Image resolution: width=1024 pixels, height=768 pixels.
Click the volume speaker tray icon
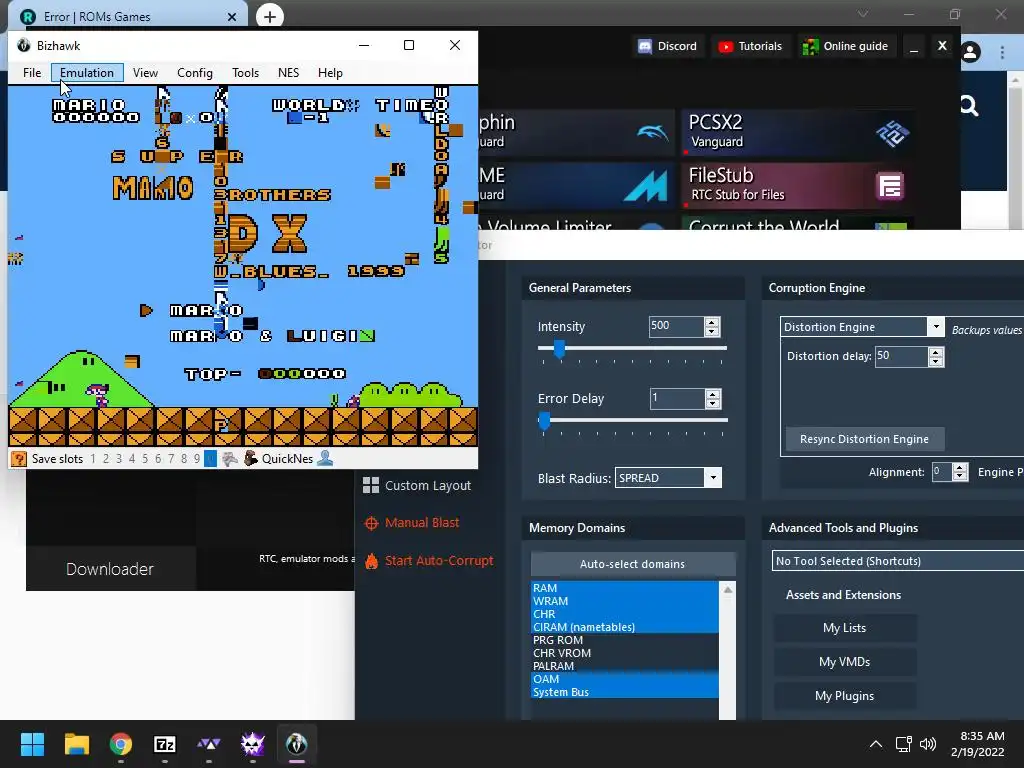(x=927, y=744)
